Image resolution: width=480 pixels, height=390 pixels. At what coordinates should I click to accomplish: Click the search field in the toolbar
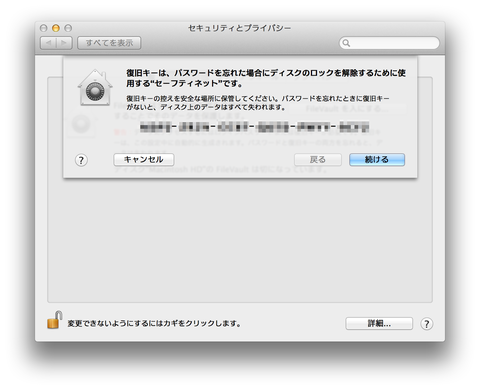point(389,43)
